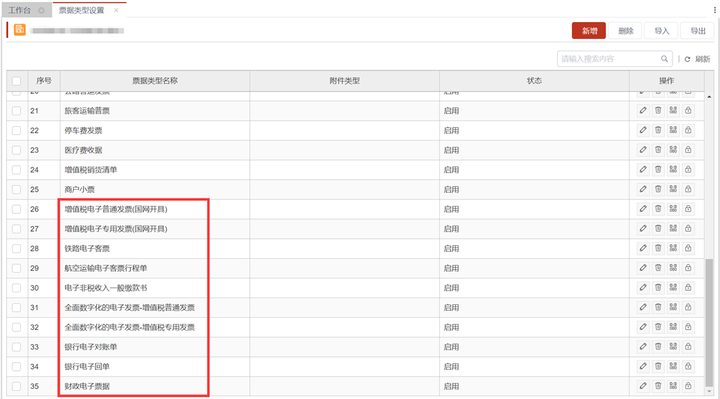This screenshot has height=399, width=720.
Task: Click the trash icon for row 22
Action: [x=658, y=130]
